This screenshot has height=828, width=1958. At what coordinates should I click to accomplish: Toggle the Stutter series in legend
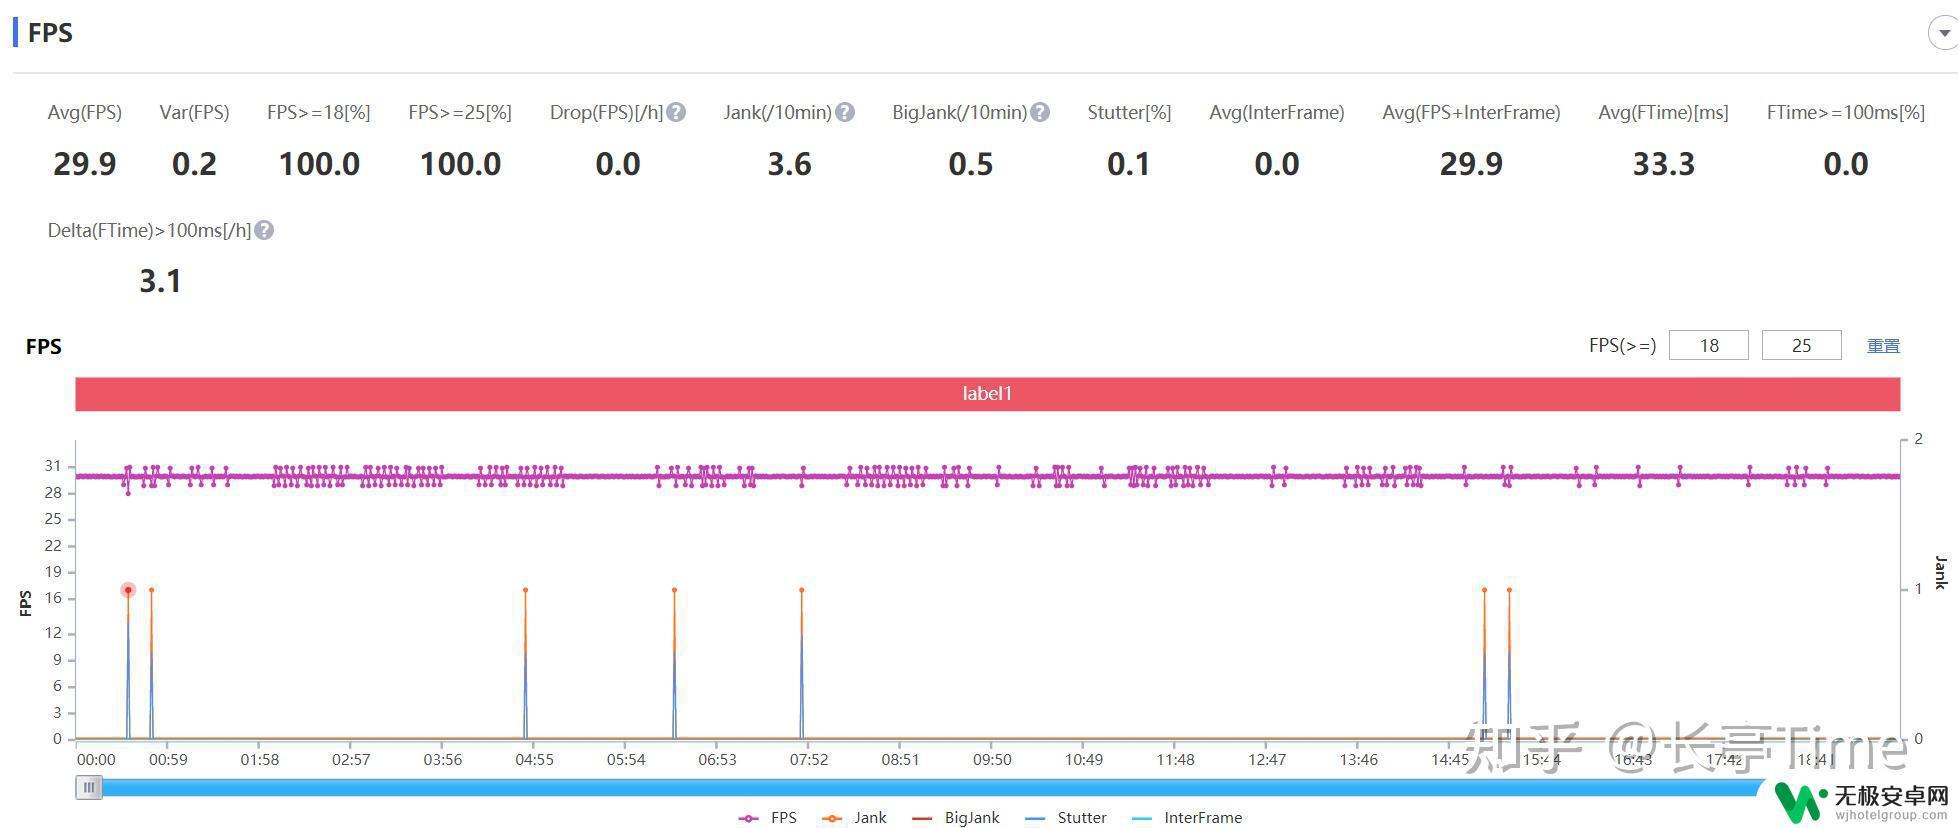[x=1066, y=818]
